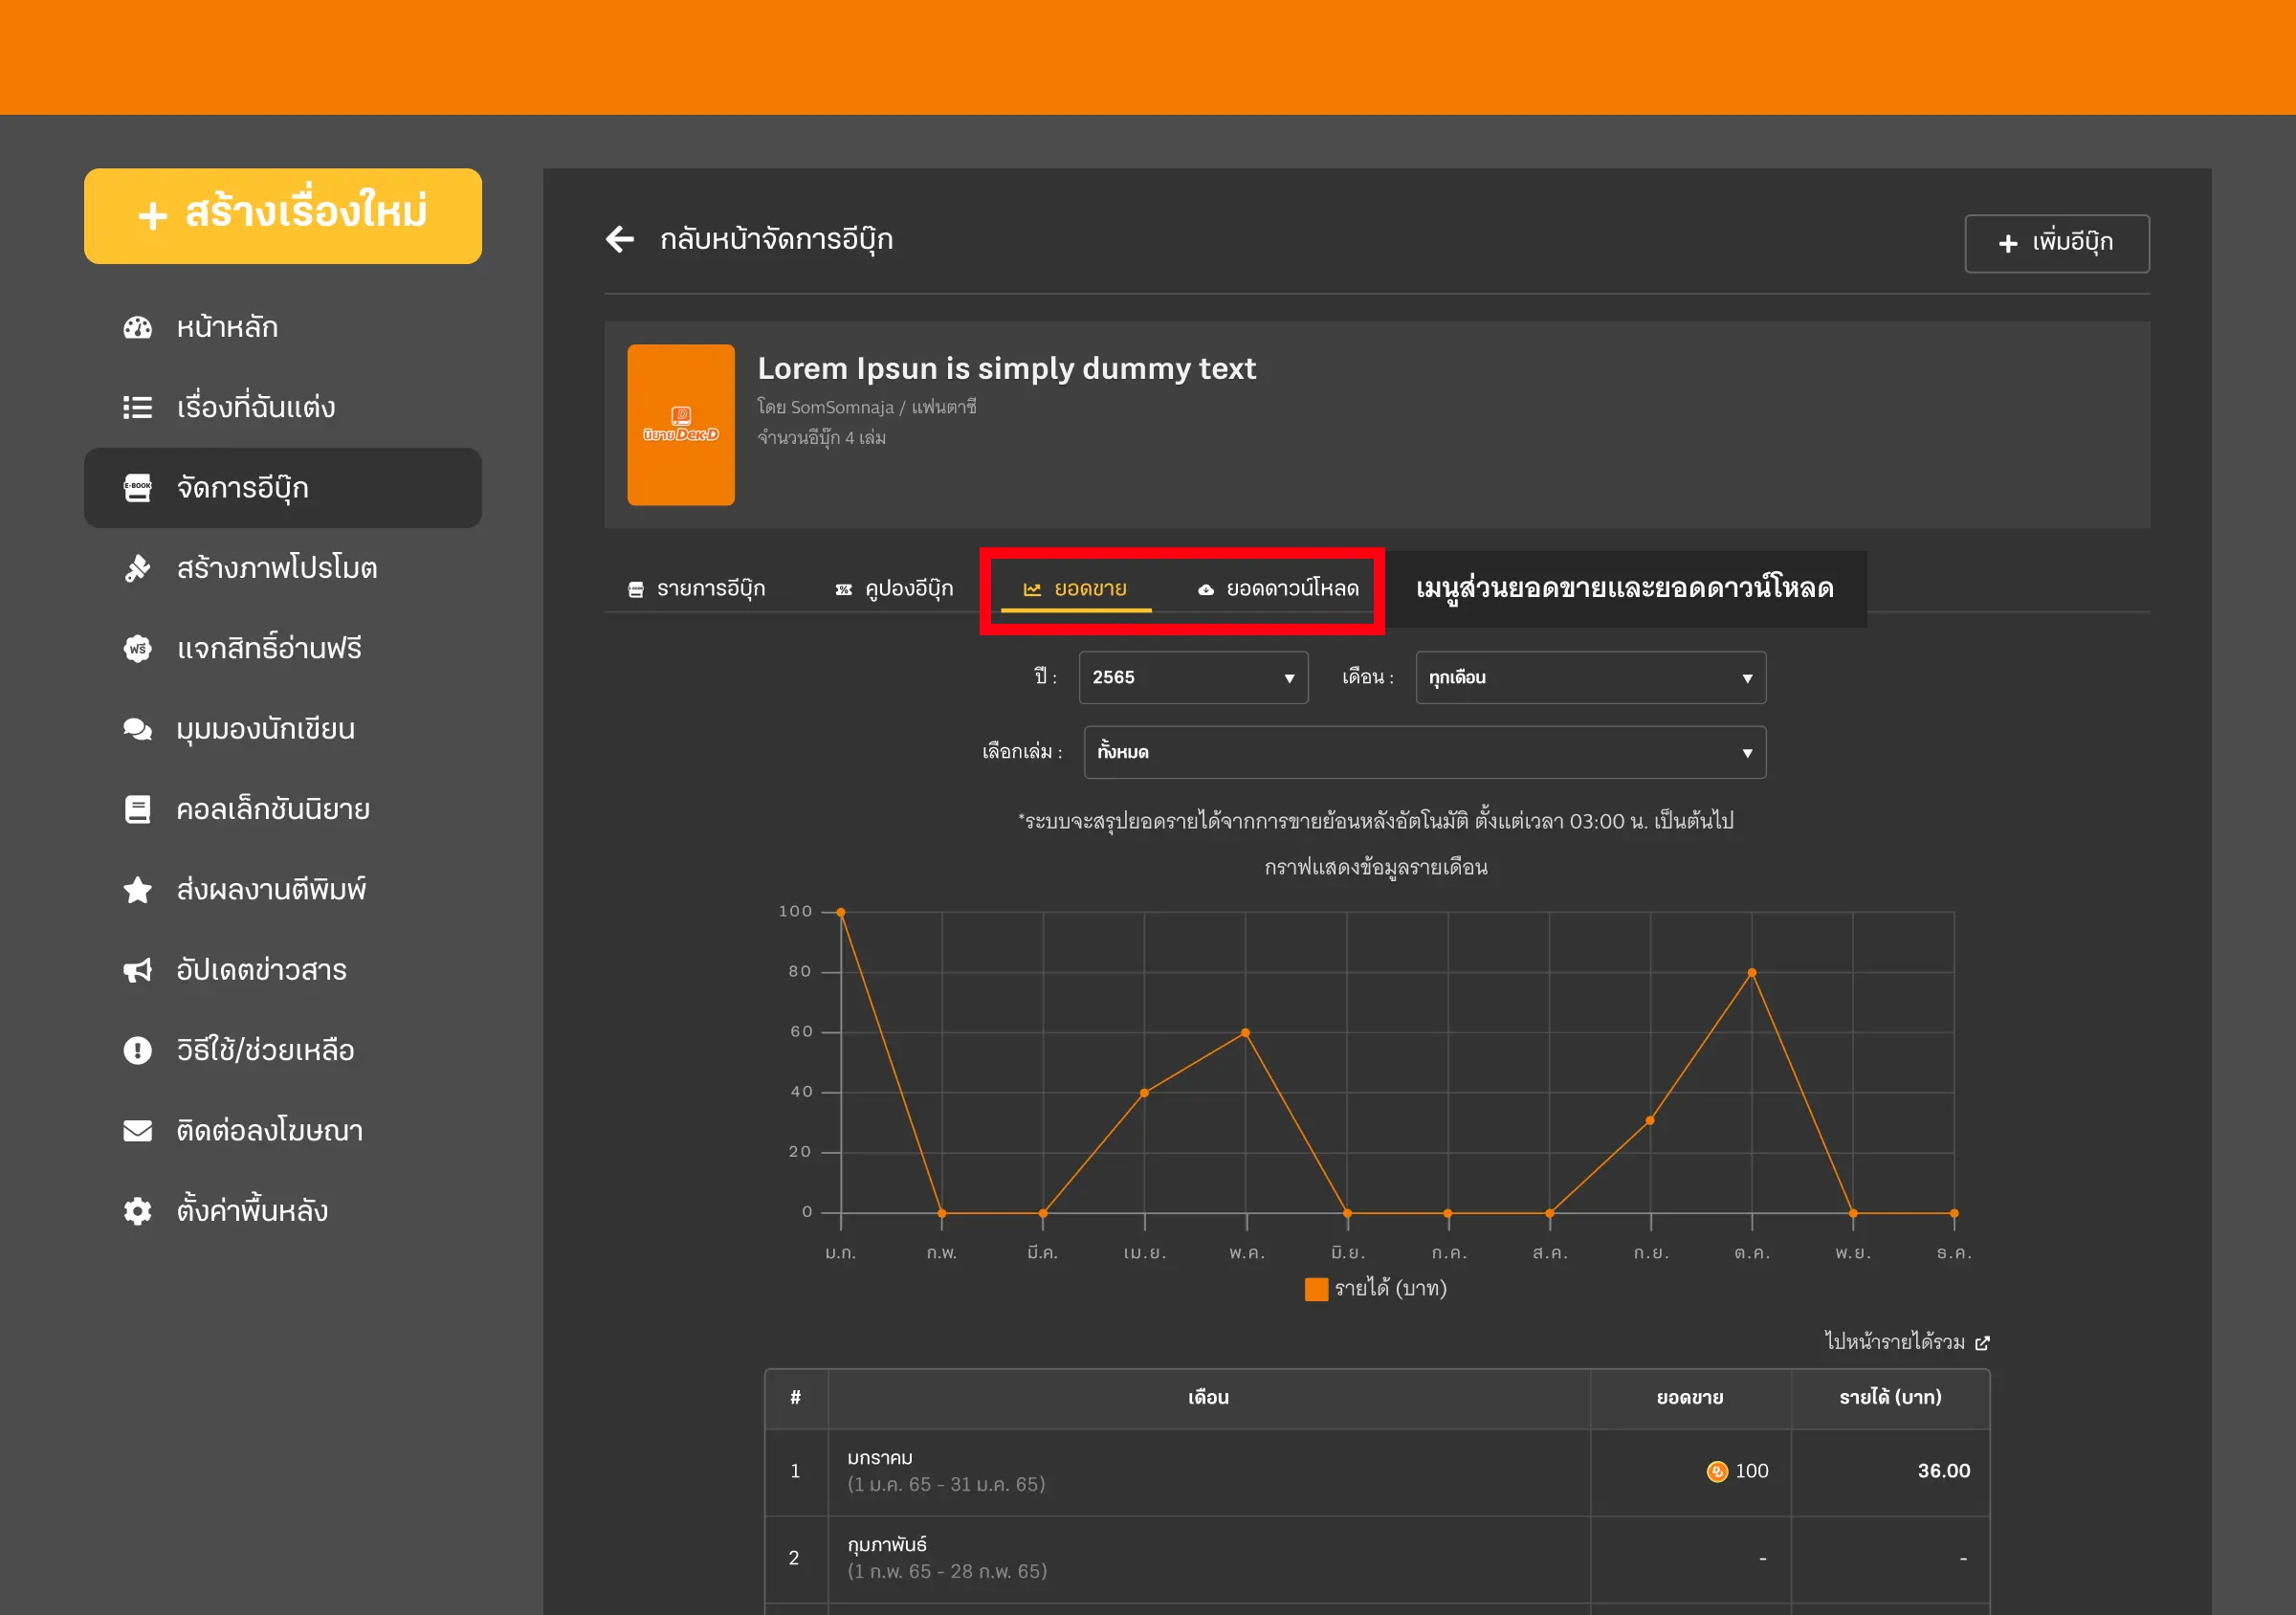Click the e-book icon beside จัดการอีบุ๊ก
The image size is (2296, 1615).
pos(137,488)
